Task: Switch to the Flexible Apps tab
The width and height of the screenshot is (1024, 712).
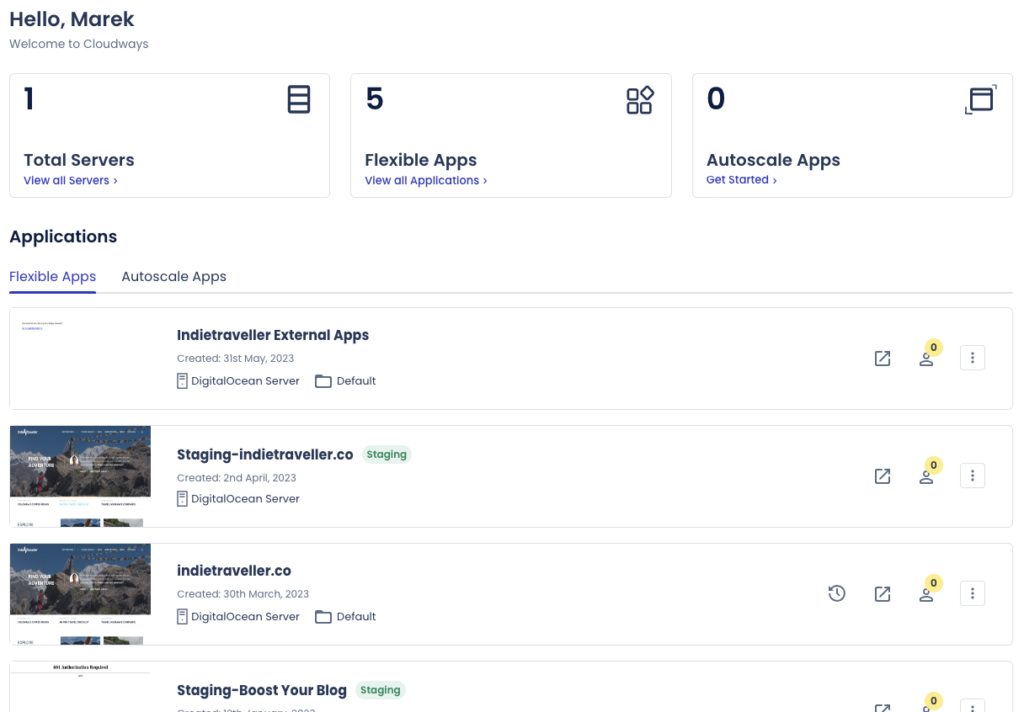Action: click(52, 276)
